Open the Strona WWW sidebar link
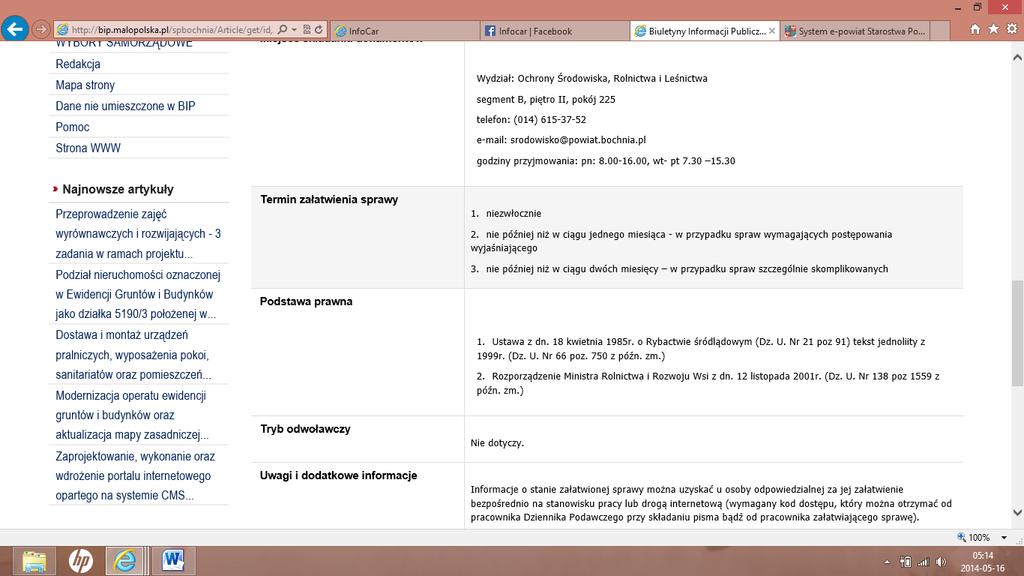This screenshot has height=576, width=1024. pyautogui.click(x=88, y=148)
